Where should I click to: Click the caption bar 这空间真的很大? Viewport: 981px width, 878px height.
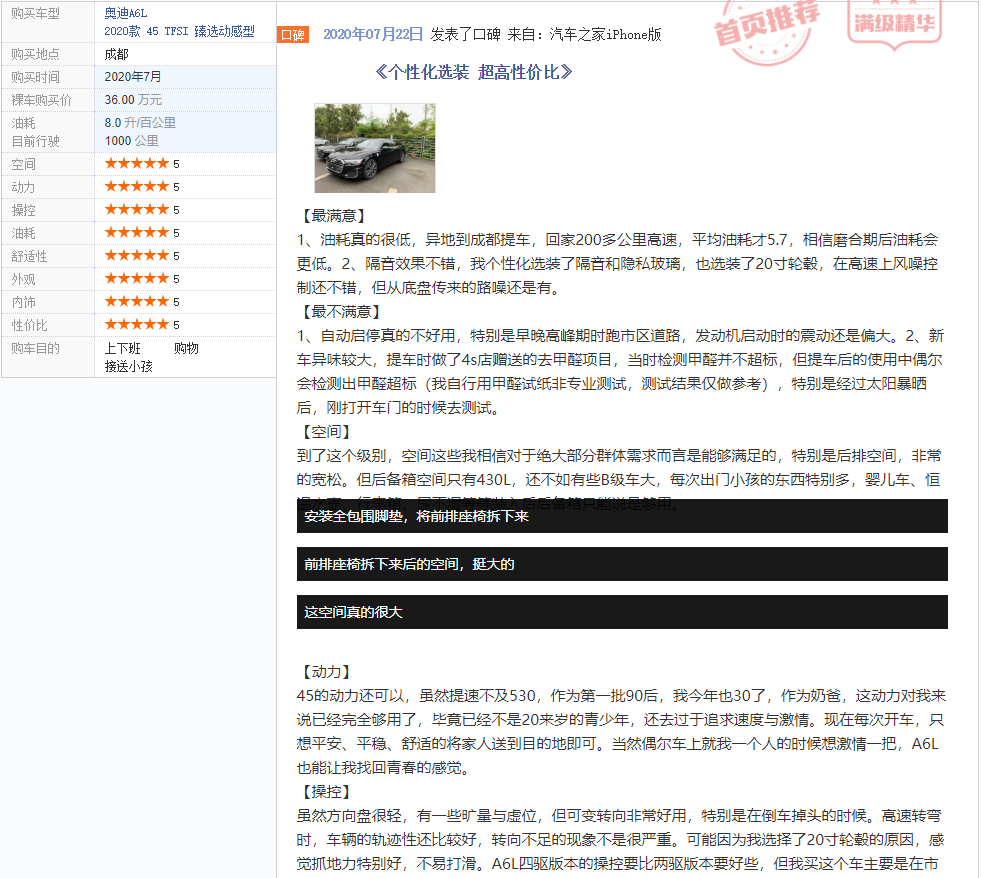coord(622,612)
